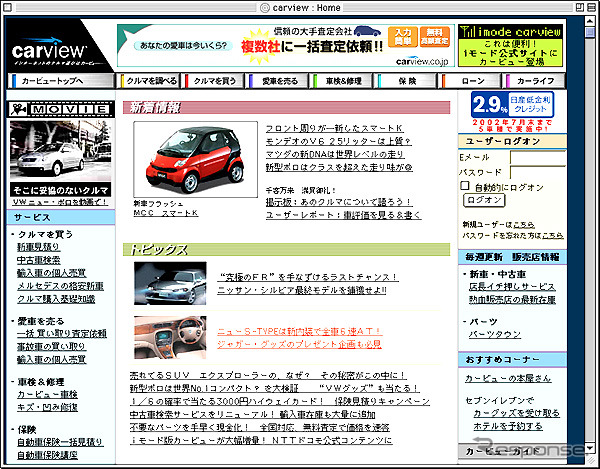Open the クルマを調べる nav tab
600x469 pixels.
(148, 81)
